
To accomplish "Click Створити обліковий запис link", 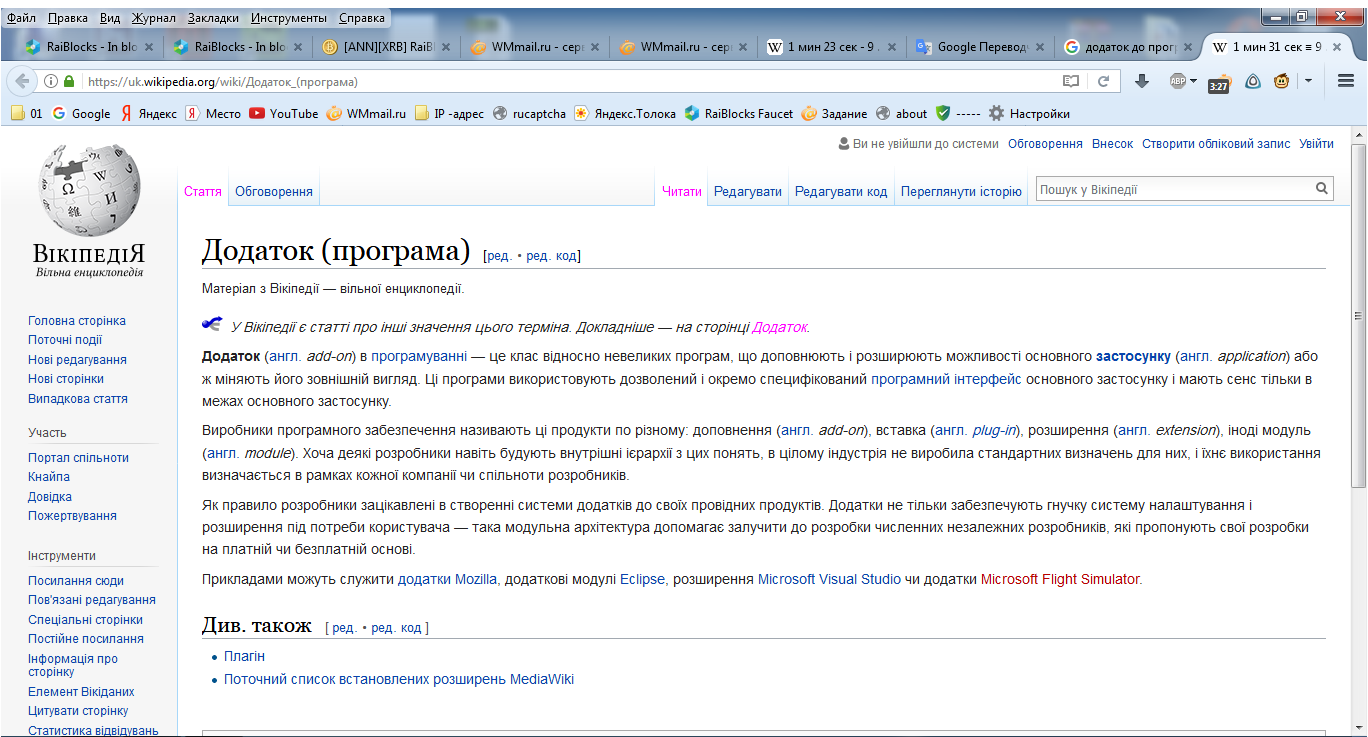I will (x=1216, y=144).
